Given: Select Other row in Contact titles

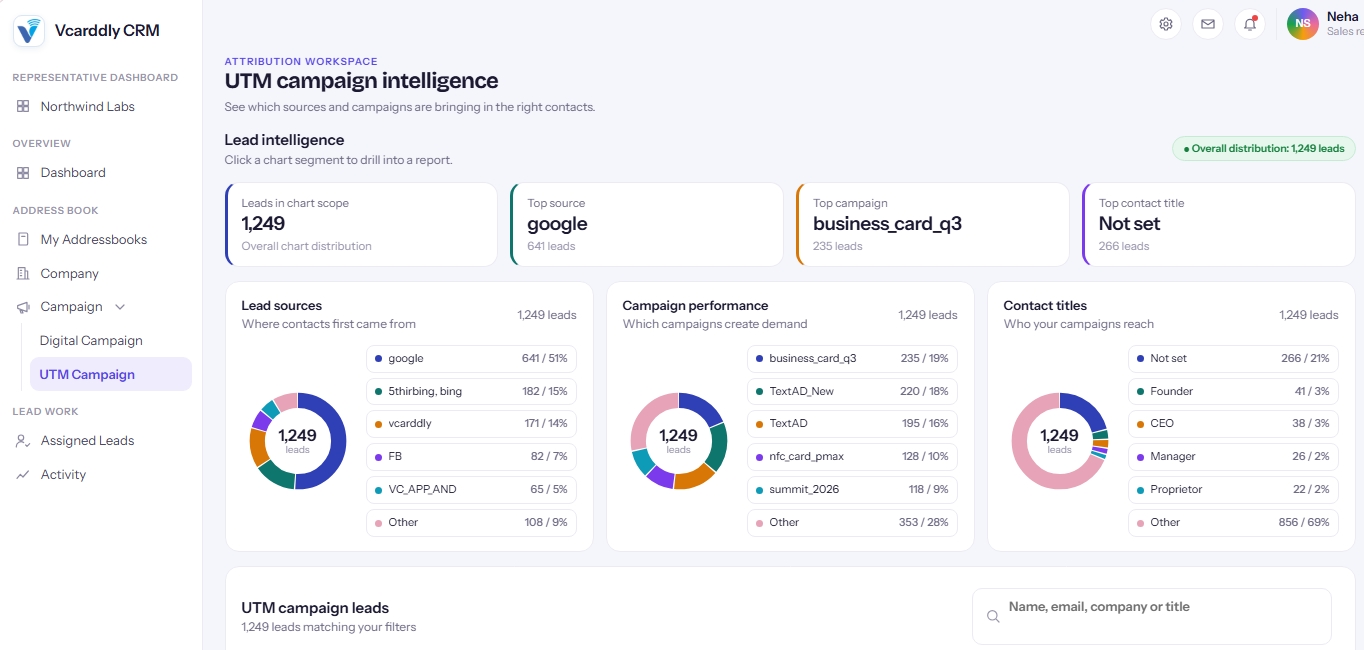Looking at the screenshot, I should [x=1233, y=523].
